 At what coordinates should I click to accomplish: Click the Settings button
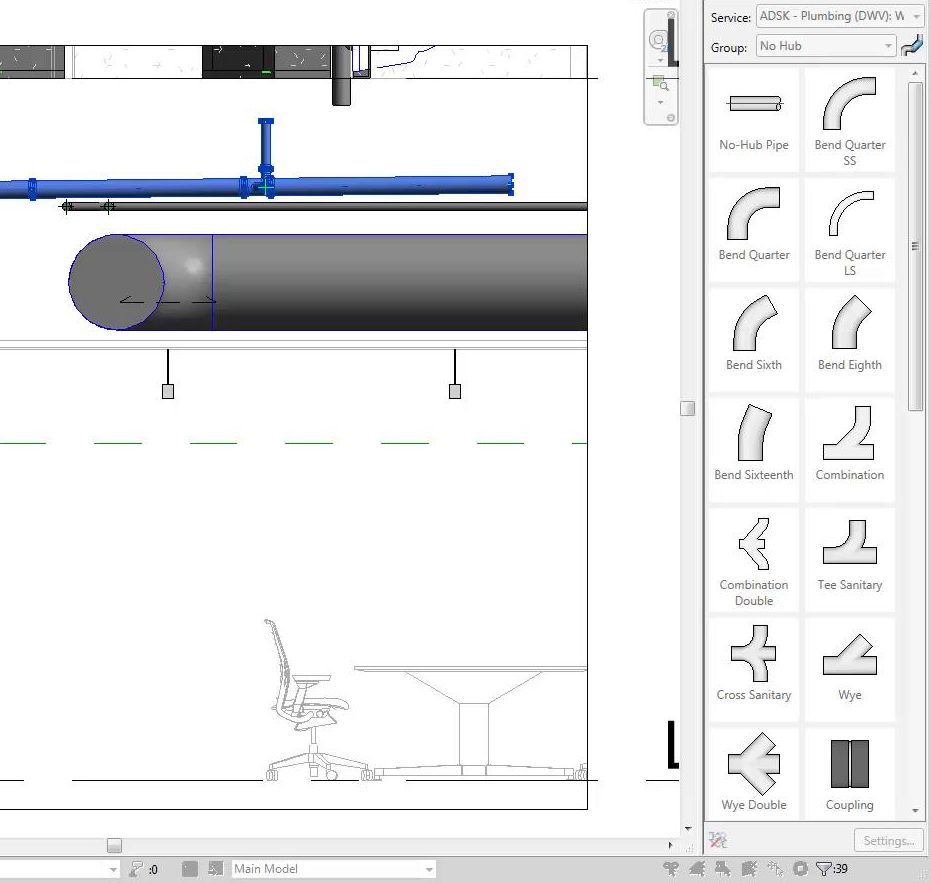[887, 841]
